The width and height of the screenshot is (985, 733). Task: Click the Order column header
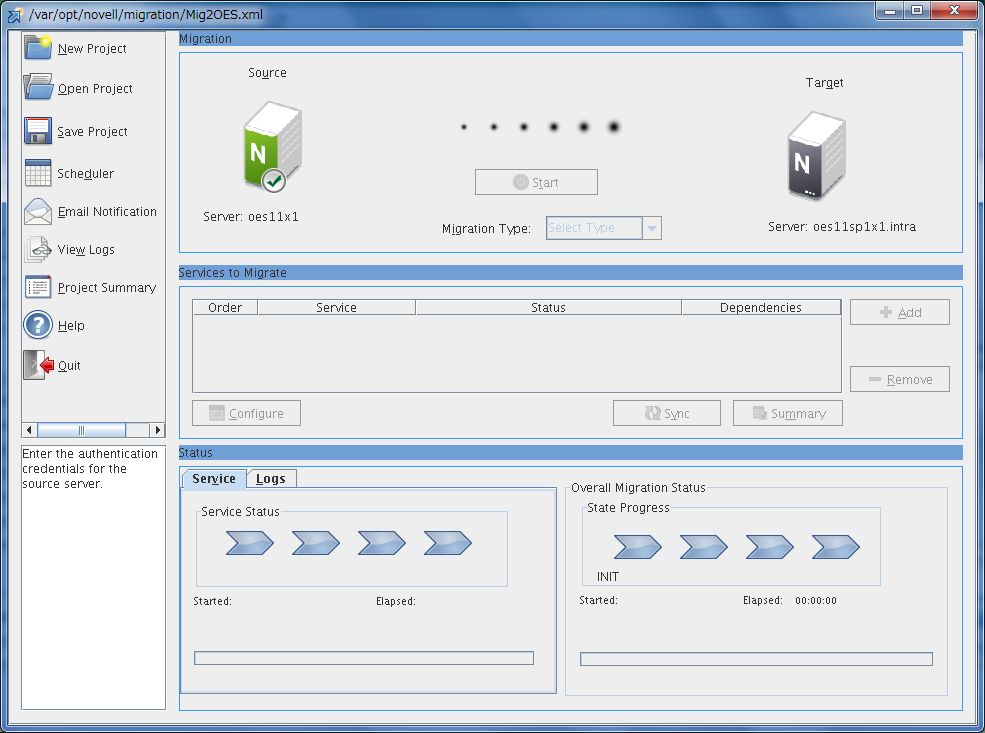click(225, 307)
